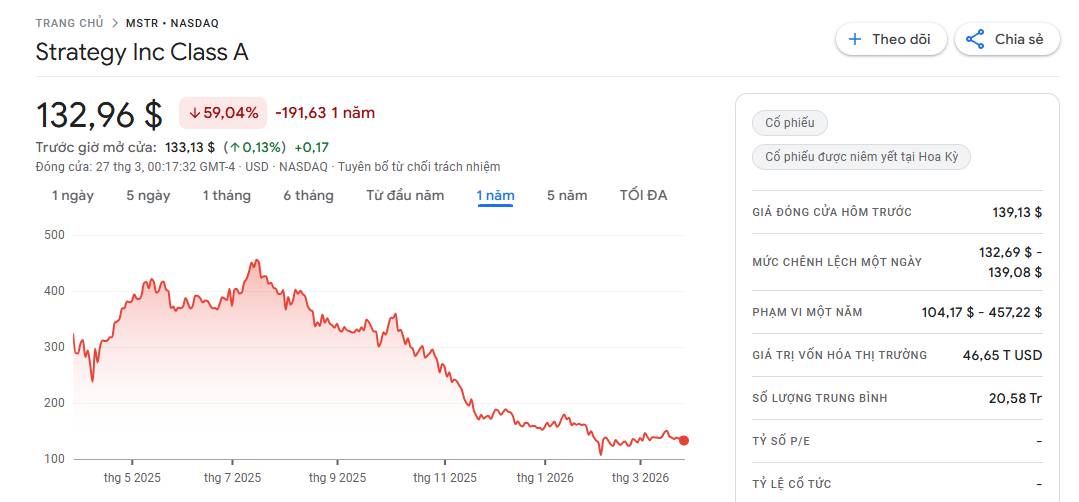This screenshot has width=1079, height=502.
Task: Click Cổ phiếu được niêm yết tại Hoa Kỳ chip
Action: (x=861, y=157)
